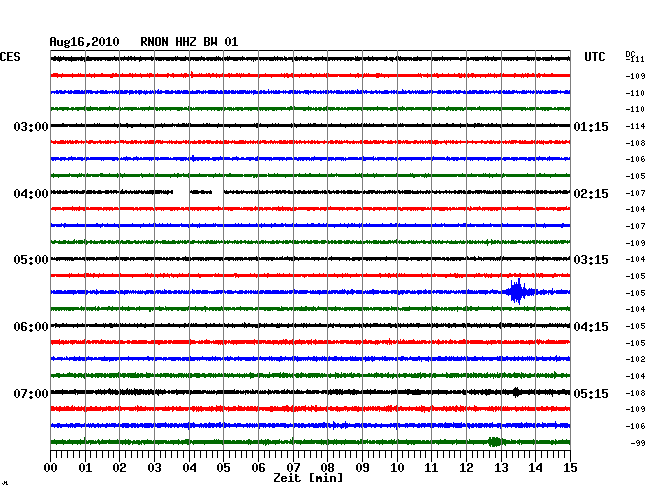
Task: Select the DC offset value -102
Action: click(635, 359)
